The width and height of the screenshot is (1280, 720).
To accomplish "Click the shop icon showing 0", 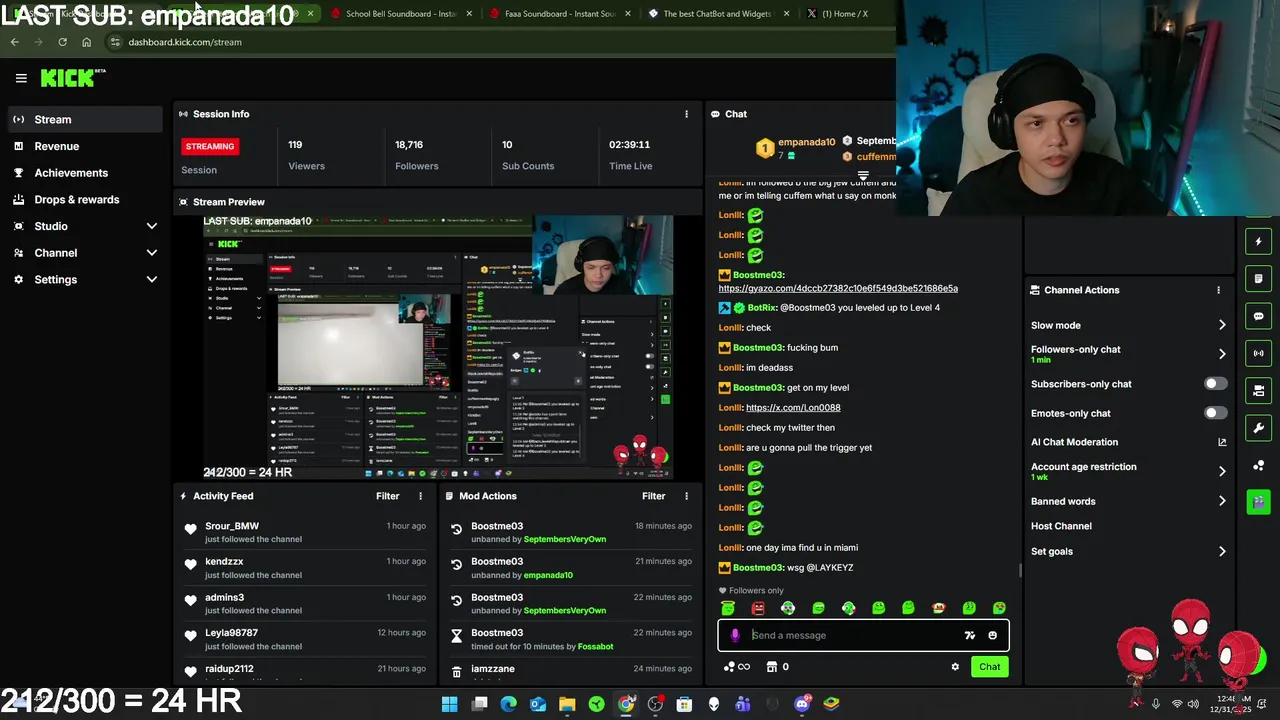I will pyautogui.click(x=777, y=667).
